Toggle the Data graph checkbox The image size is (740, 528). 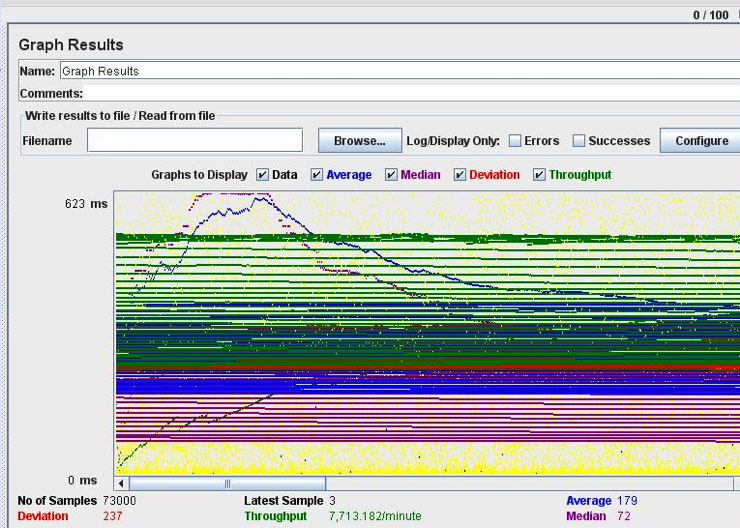[263, 175]
